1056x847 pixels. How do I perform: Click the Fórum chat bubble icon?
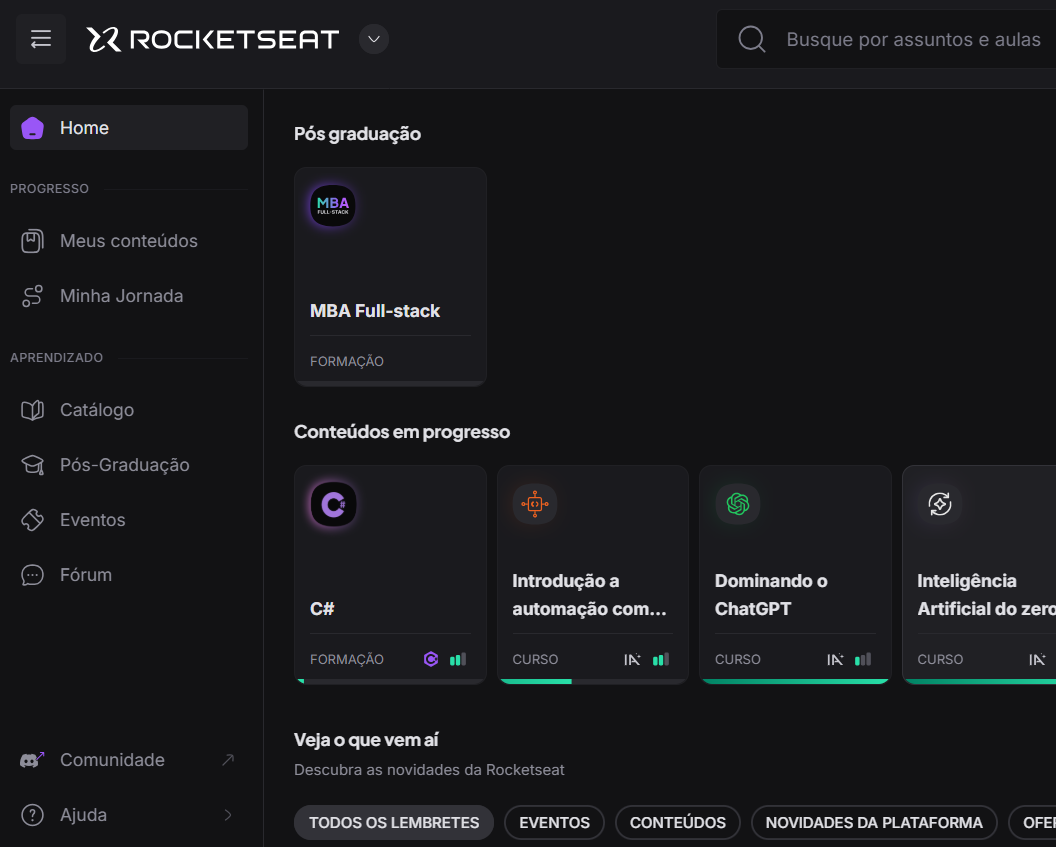point(32,575)
